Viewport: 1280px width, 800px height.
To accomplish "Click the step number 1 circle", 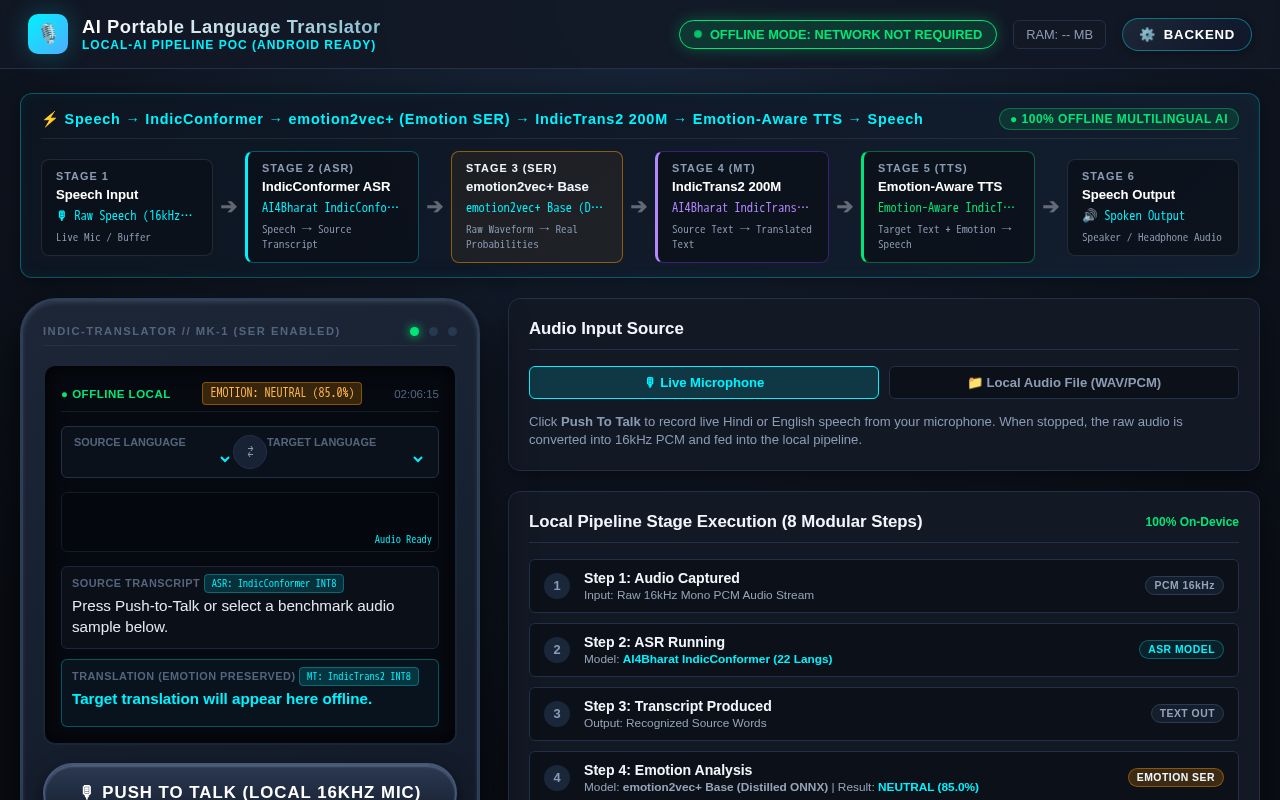I will point(557,586).
